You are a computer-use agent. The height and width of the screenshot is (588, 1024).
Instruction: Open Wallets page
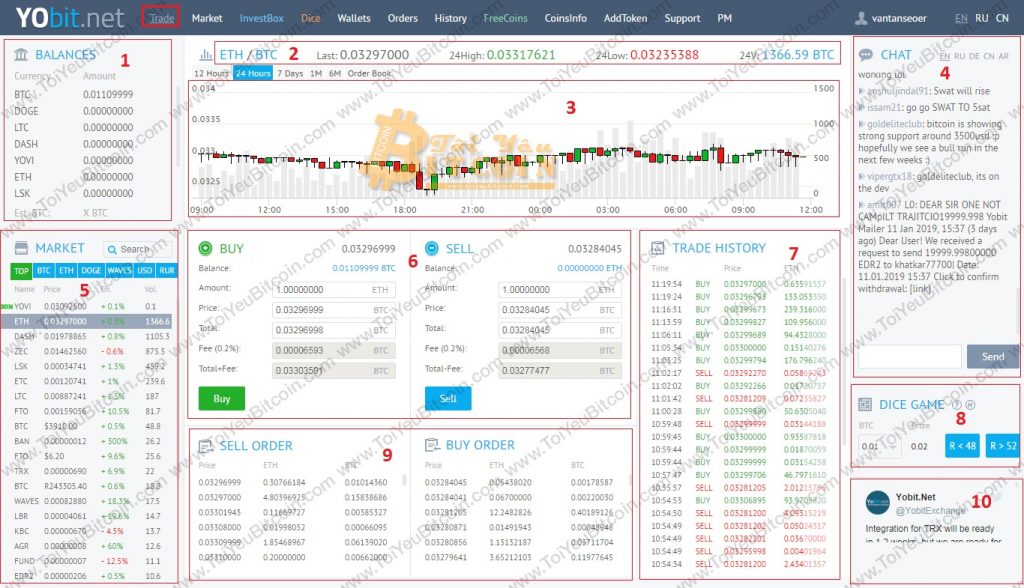click(x=354, y=18)
